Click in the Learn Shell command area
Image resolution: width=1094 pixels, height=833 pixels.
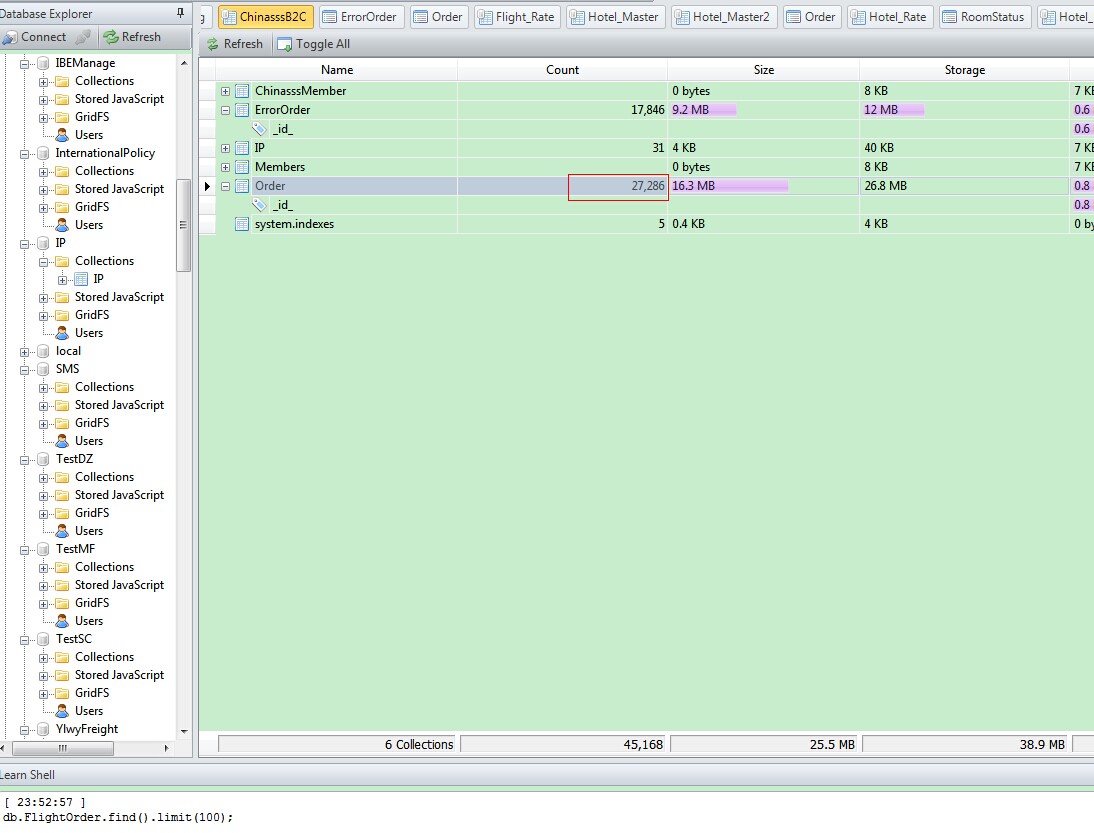point(547,812)
